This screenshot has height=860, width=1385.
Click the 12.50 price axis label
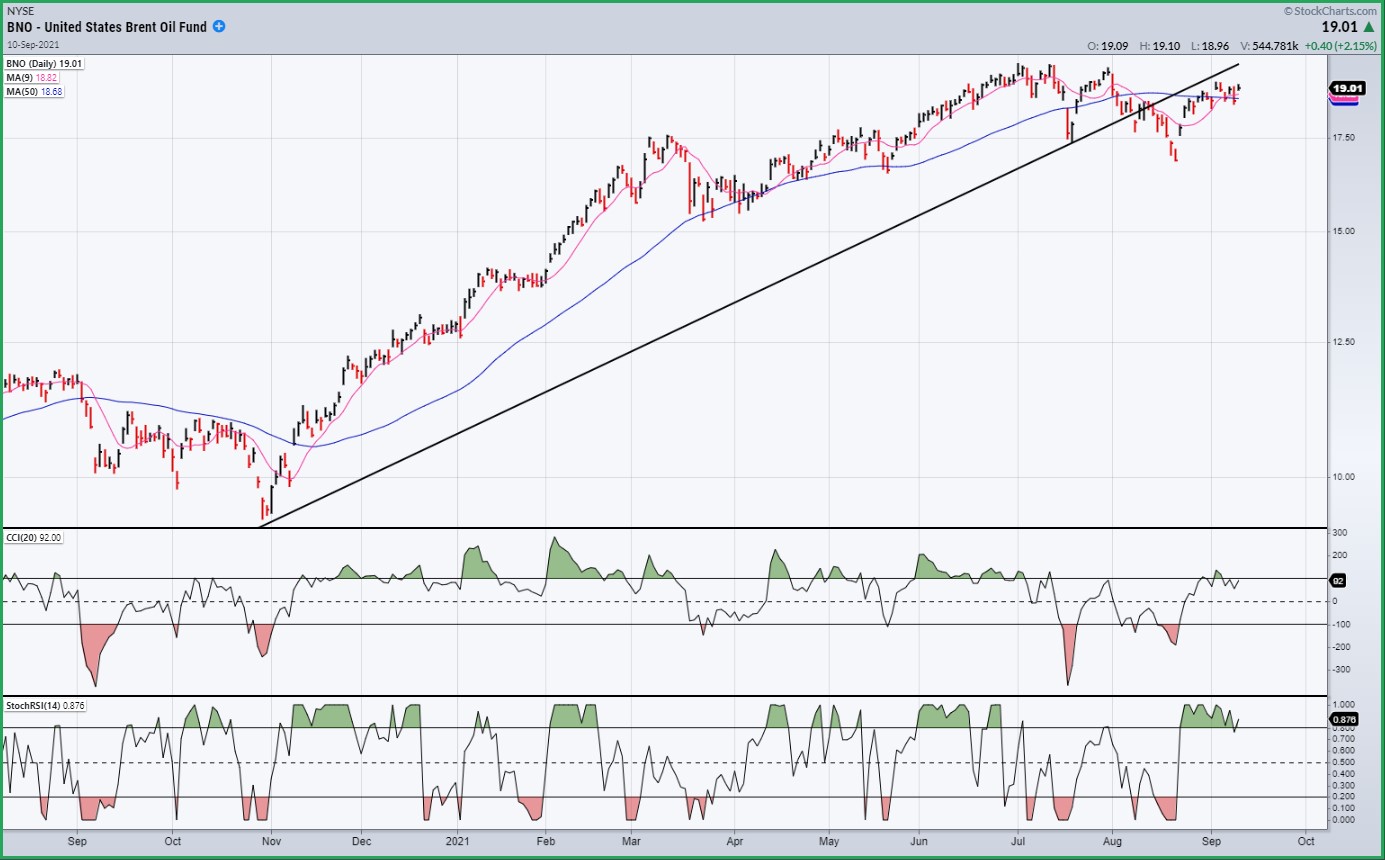tap(1343, 343)
